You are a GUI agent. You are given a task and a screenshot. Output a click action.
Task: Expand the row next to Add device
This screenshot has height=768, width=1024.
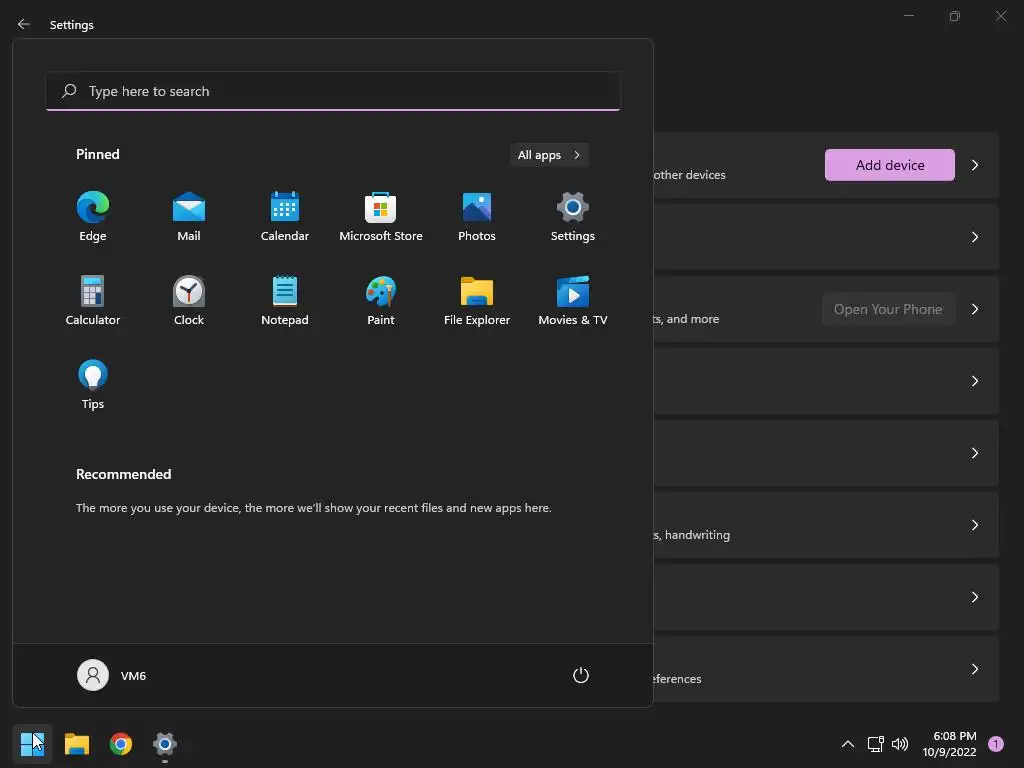pos(974,165)
